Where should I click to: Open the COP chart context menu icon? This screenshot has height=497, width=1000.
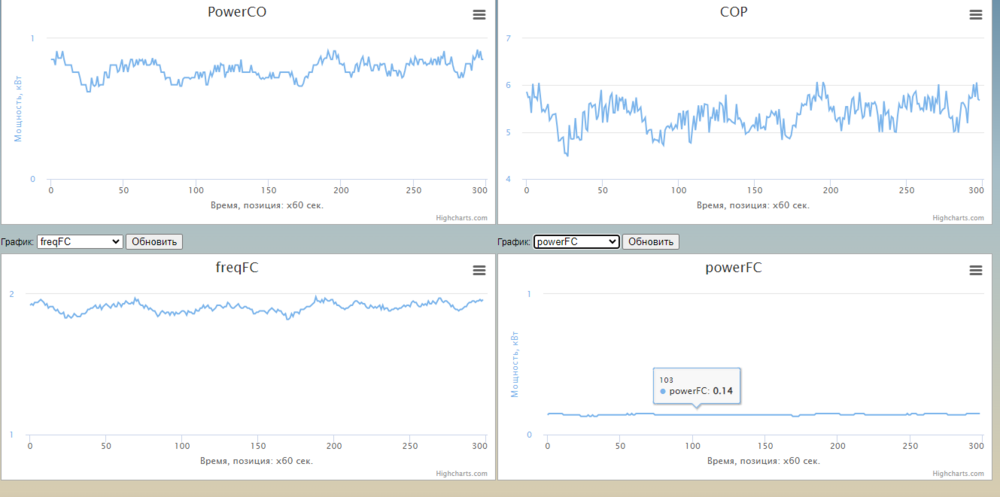coord(975,14)
